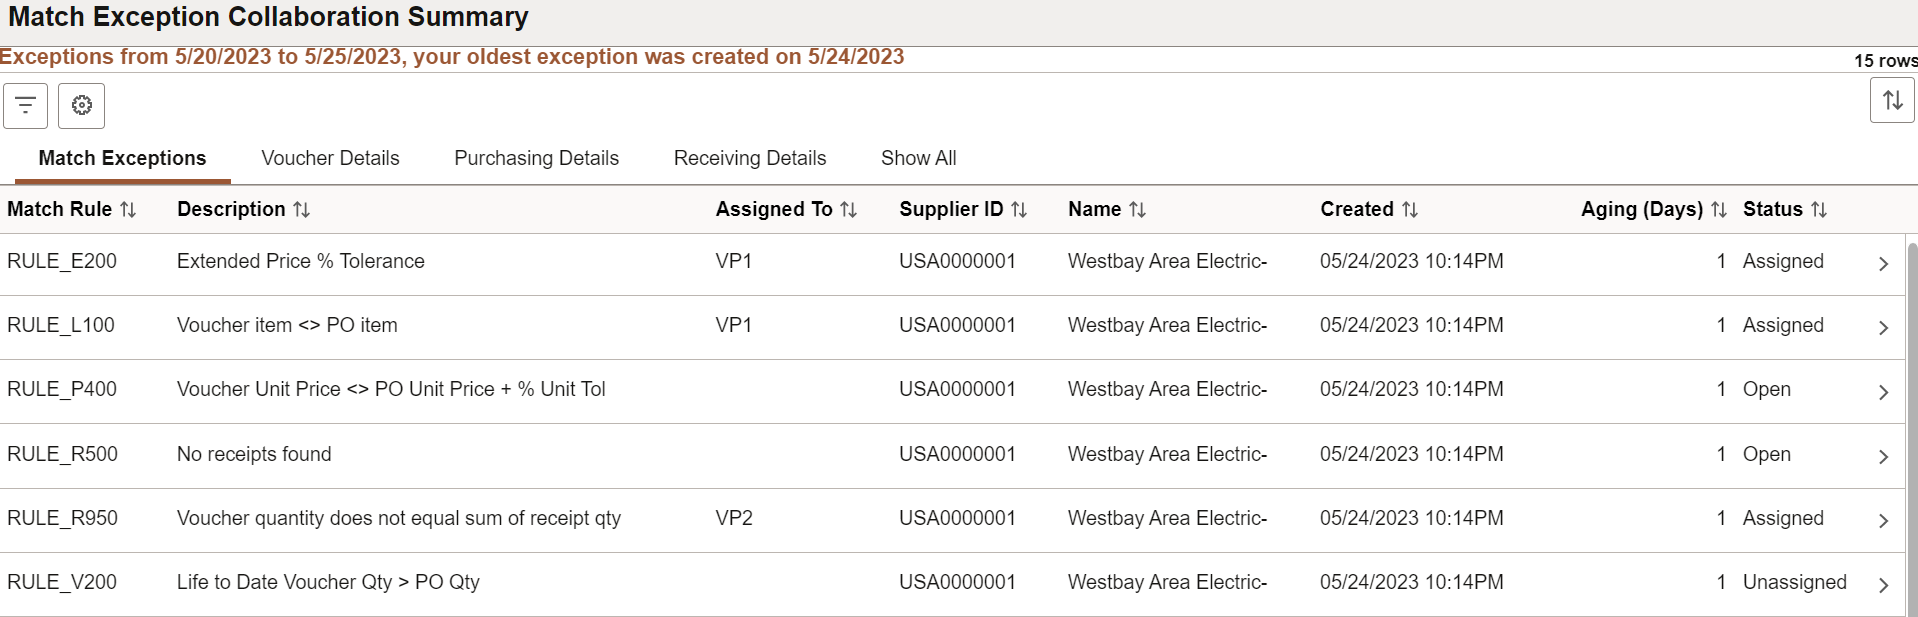Click the vertical scrollbar on the grid

1911,428
